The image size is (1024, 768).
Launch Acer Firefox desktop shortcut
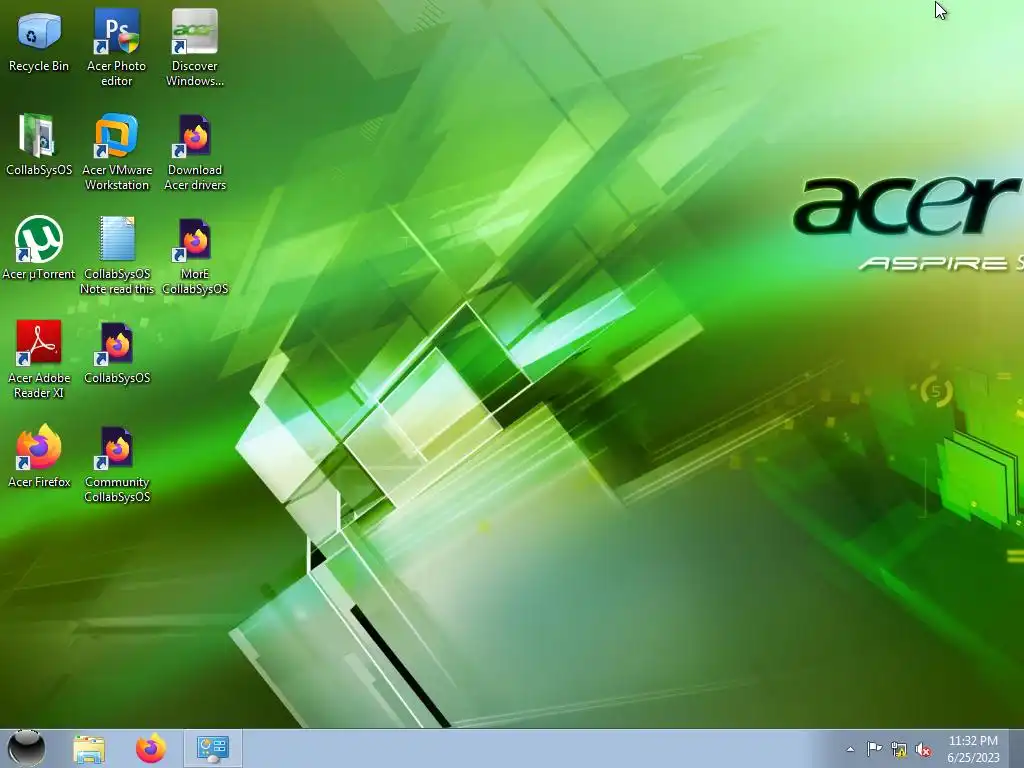pyautogui.click(x=39, y=456)
